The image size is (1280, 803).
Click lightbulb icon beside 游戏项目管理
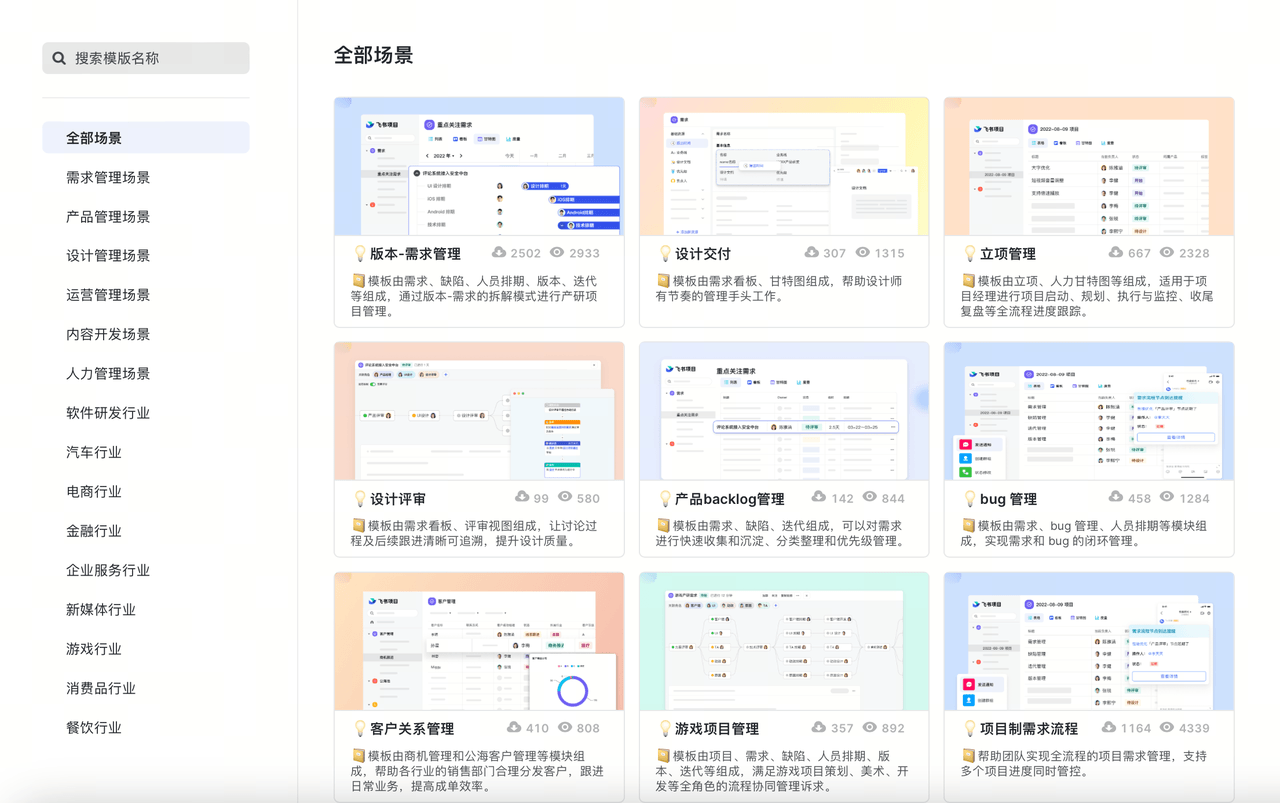click(664, 729)
